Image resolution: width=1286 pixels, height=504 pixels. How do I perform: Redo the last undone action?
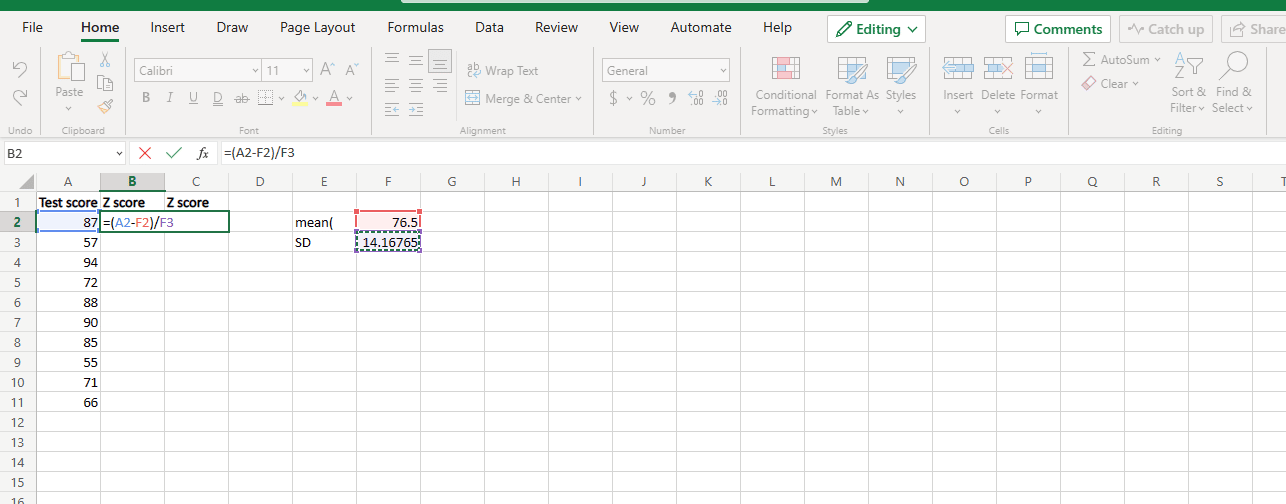tap(20, 97)
